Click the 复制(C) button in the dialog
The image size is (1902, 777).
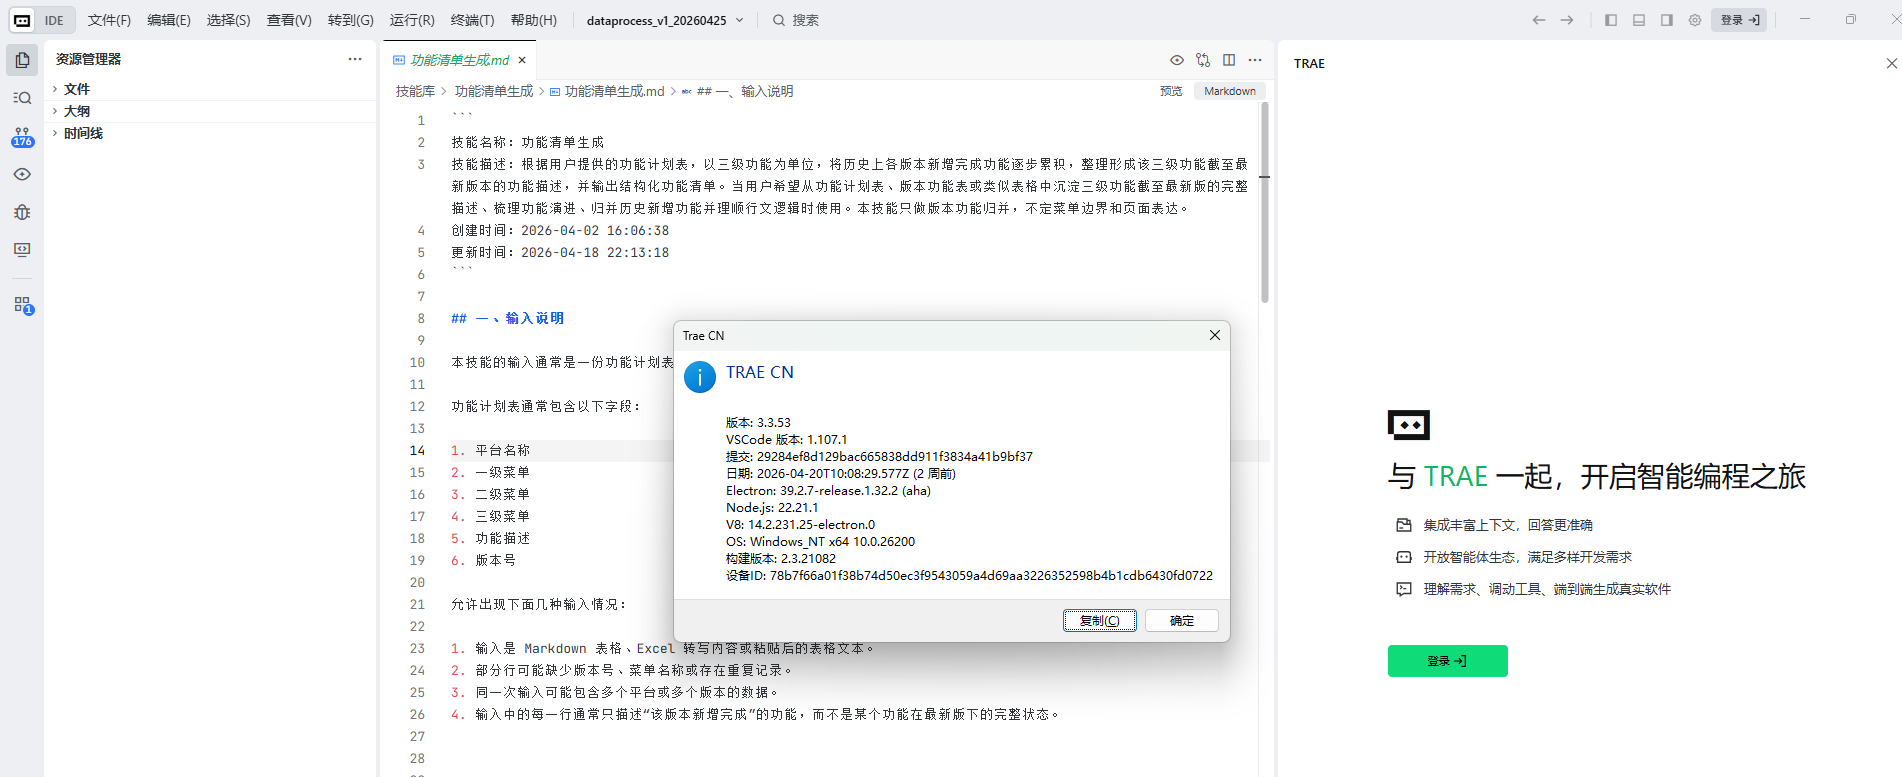(1099, 621)
